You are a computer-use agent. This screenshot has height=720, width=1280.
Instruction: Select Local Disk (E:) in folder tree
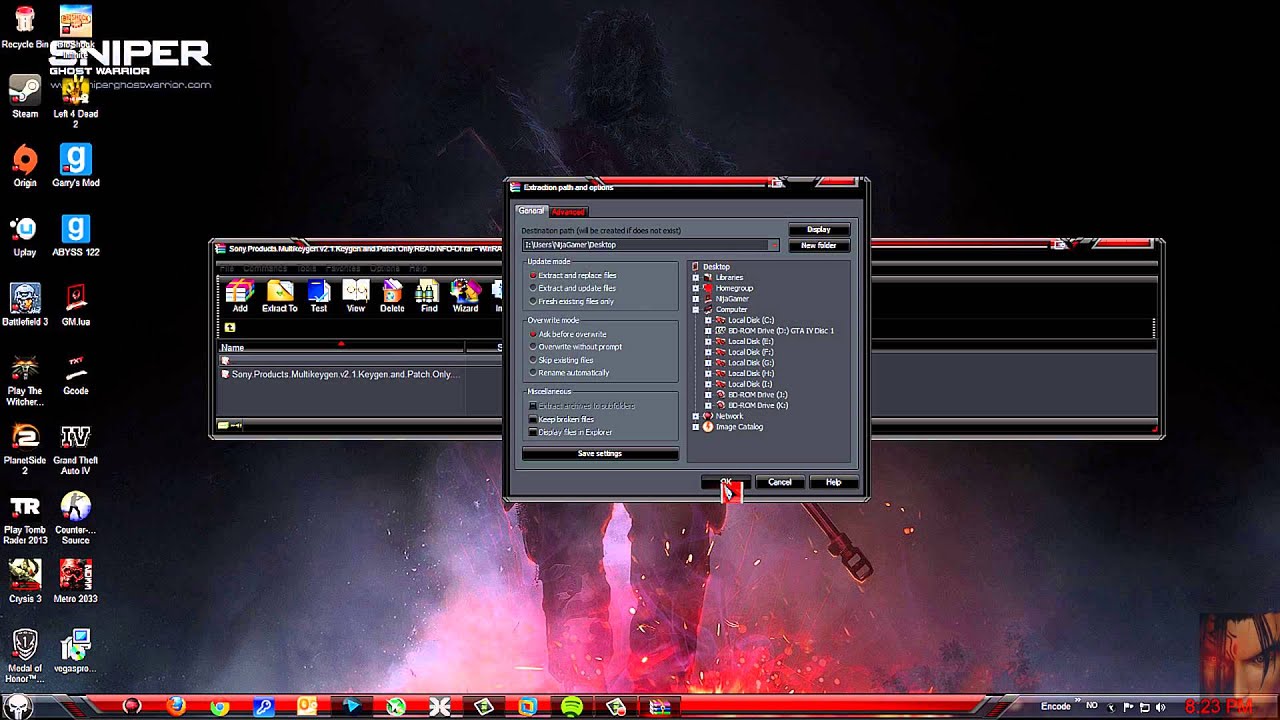pos(750,342)
